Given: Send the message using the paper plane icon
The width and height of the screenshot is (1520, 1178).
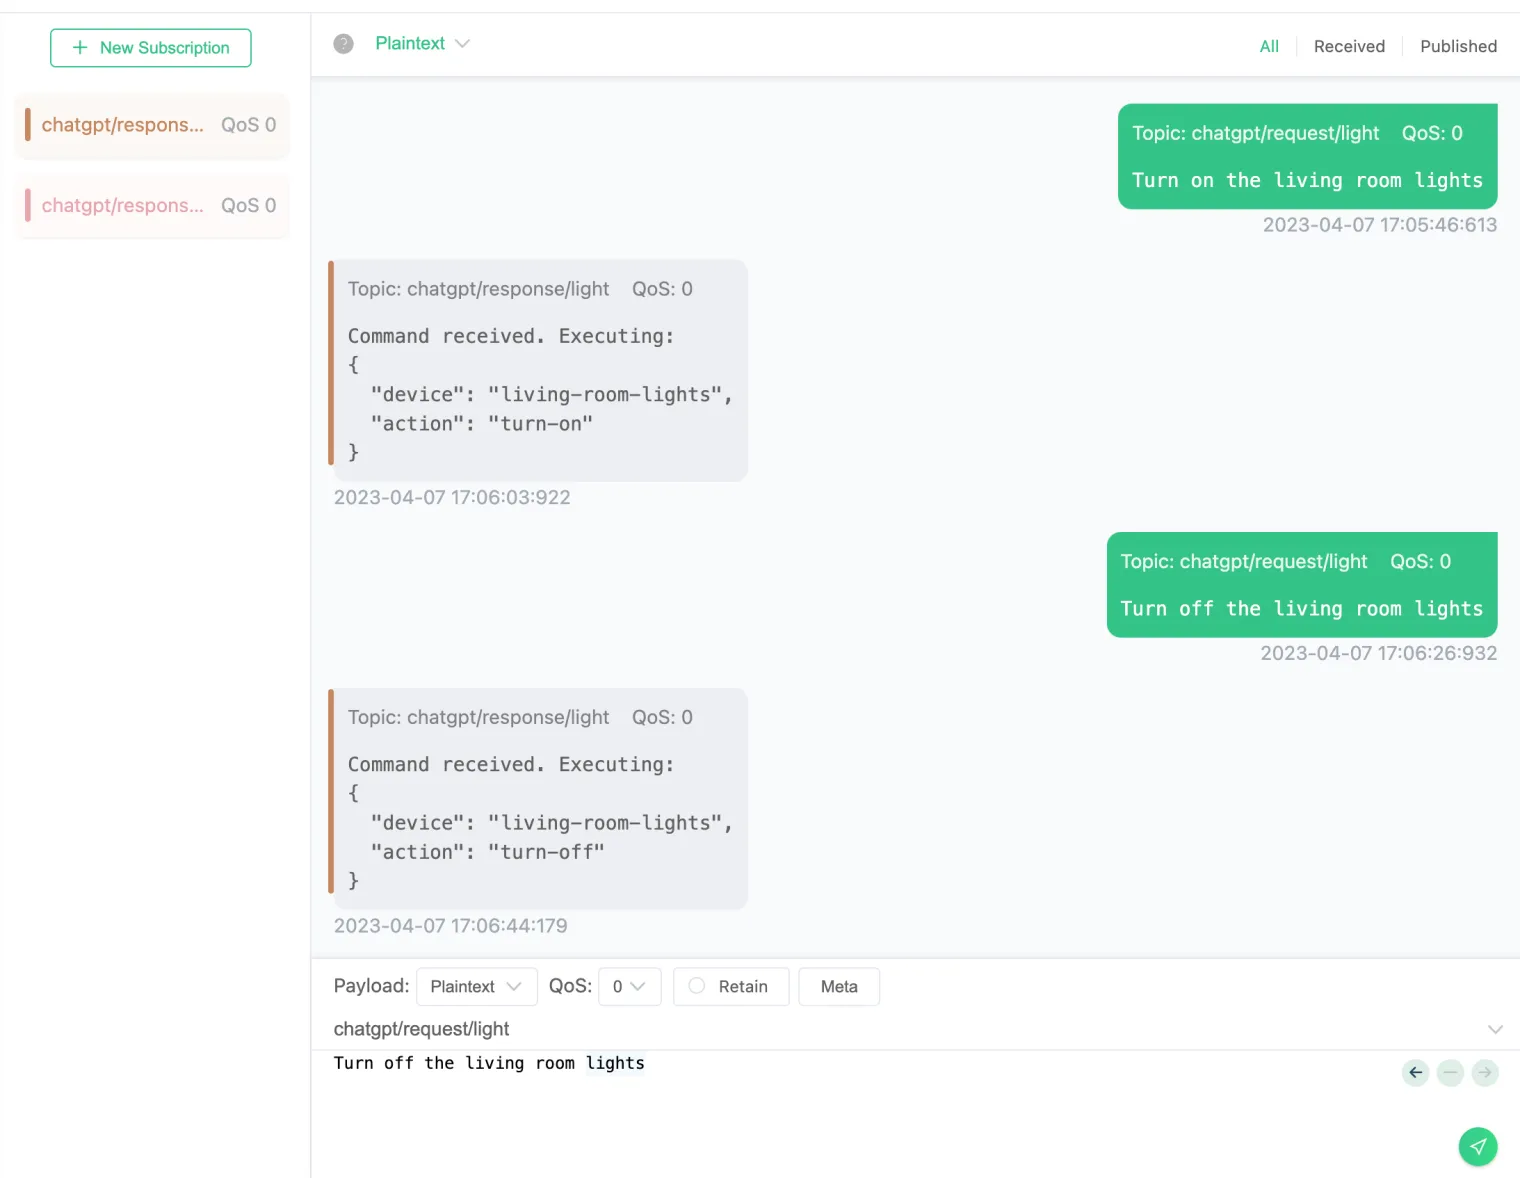Looking at the screenshot, I should click(x=1478, y=1146).
